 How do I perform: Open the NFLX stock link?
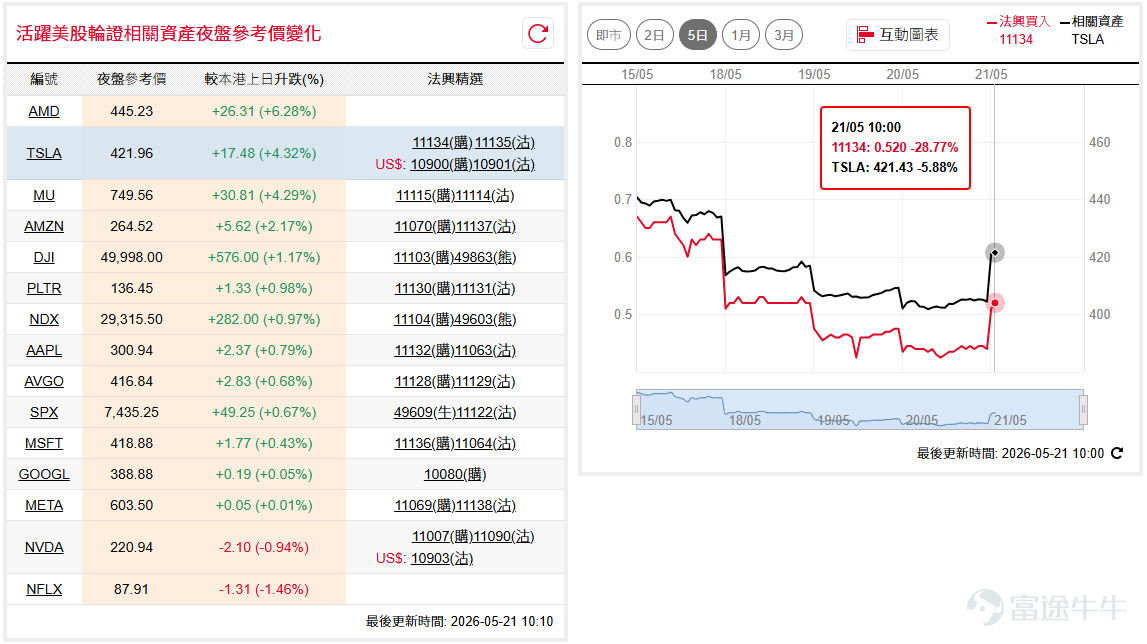click(44, 589)
